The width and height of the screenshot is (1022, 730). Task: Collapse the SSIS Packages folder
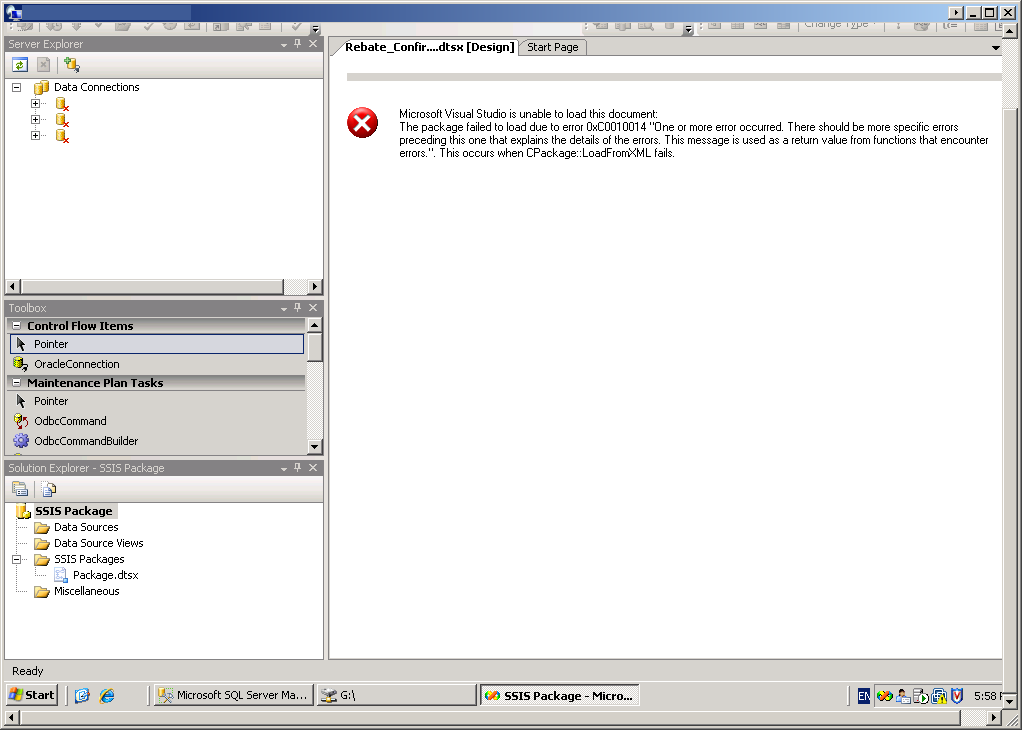tap(17, 559)
